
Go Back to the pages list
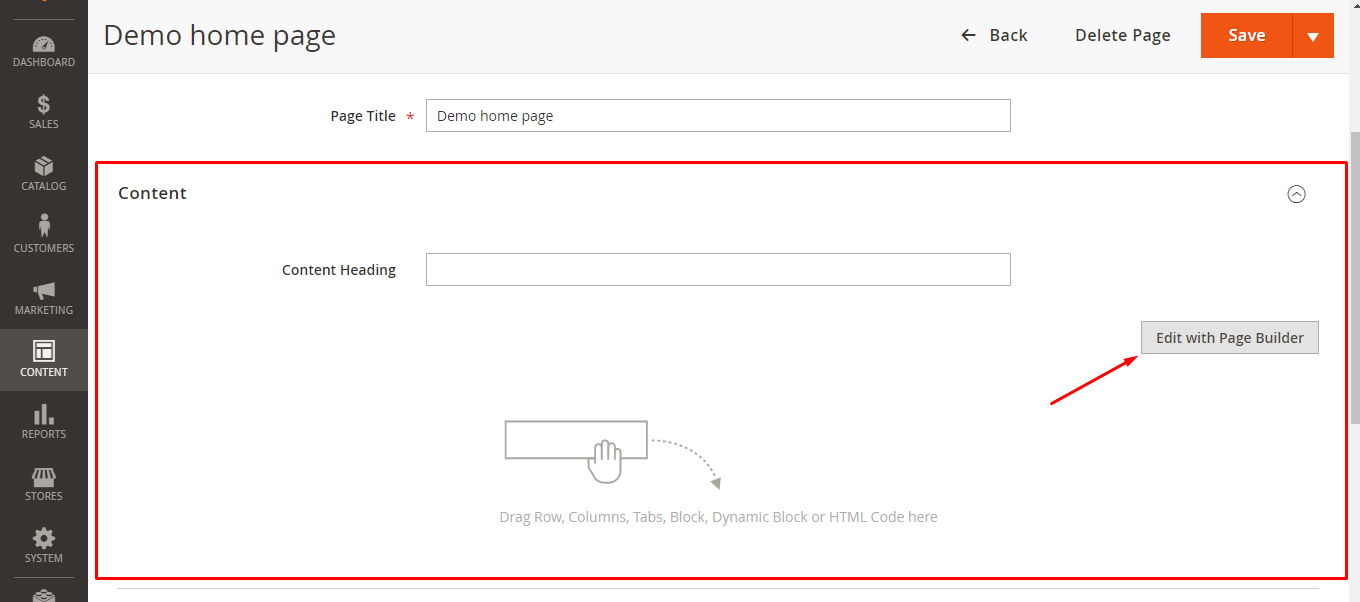point(994,35)
